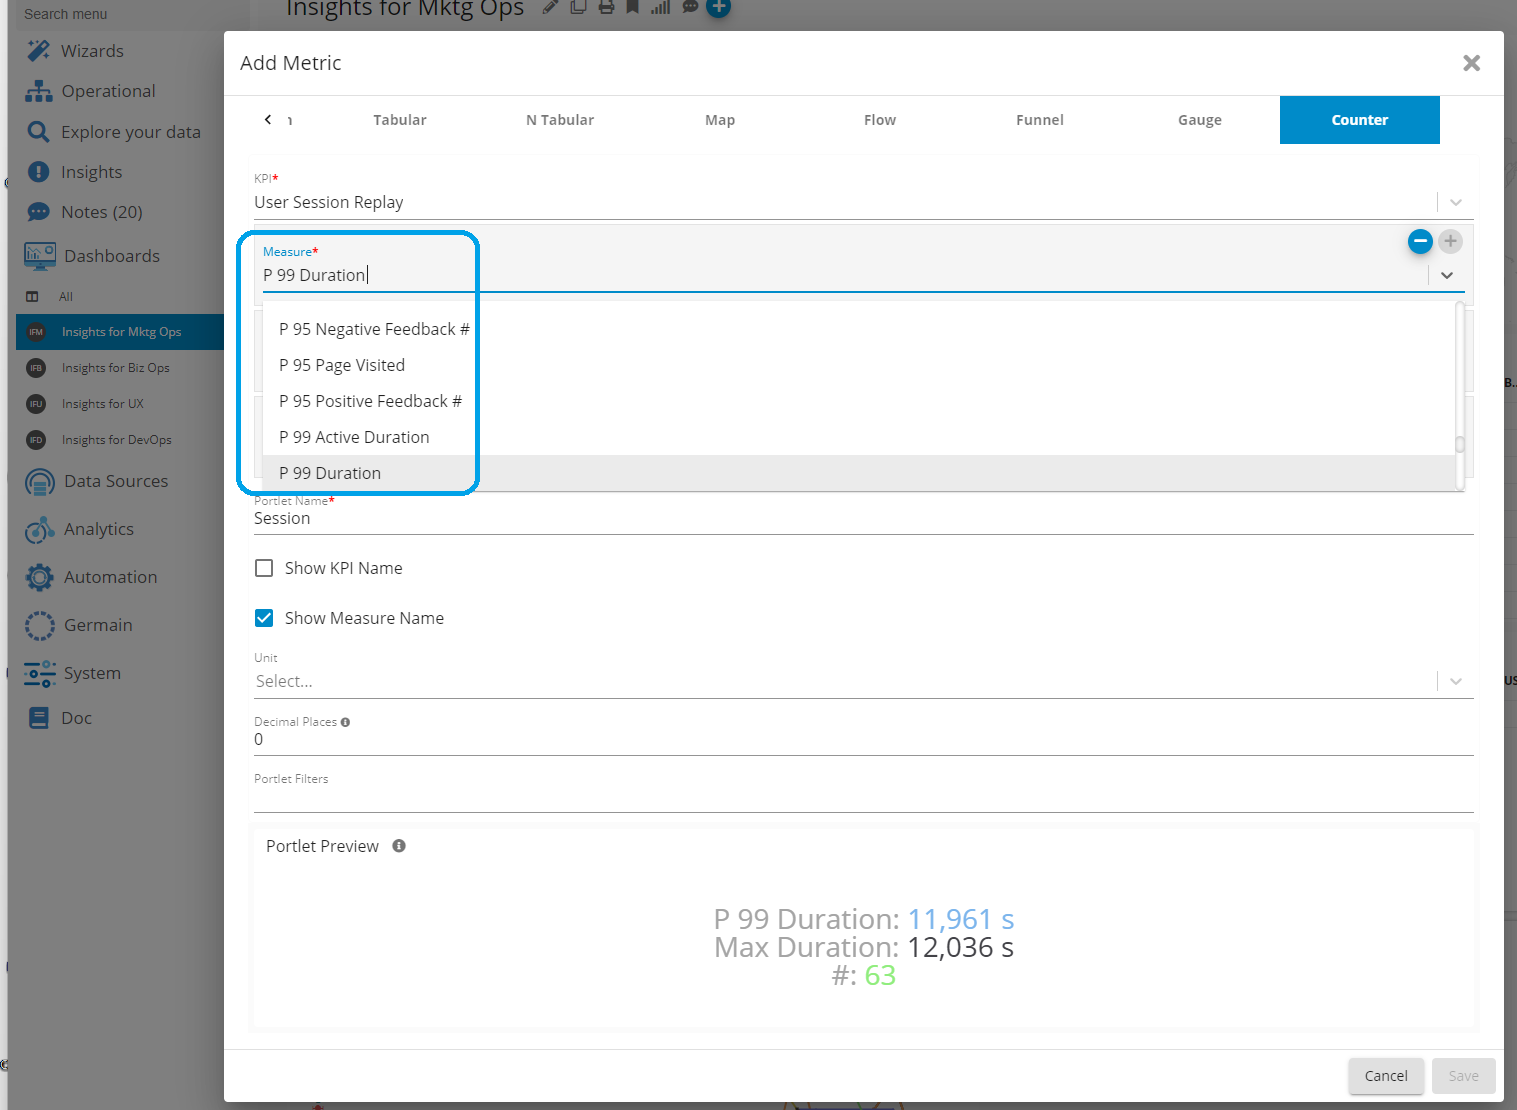Open the Unit select dropdown
Screen dimensions: 1517x1110
point(1455,681)
